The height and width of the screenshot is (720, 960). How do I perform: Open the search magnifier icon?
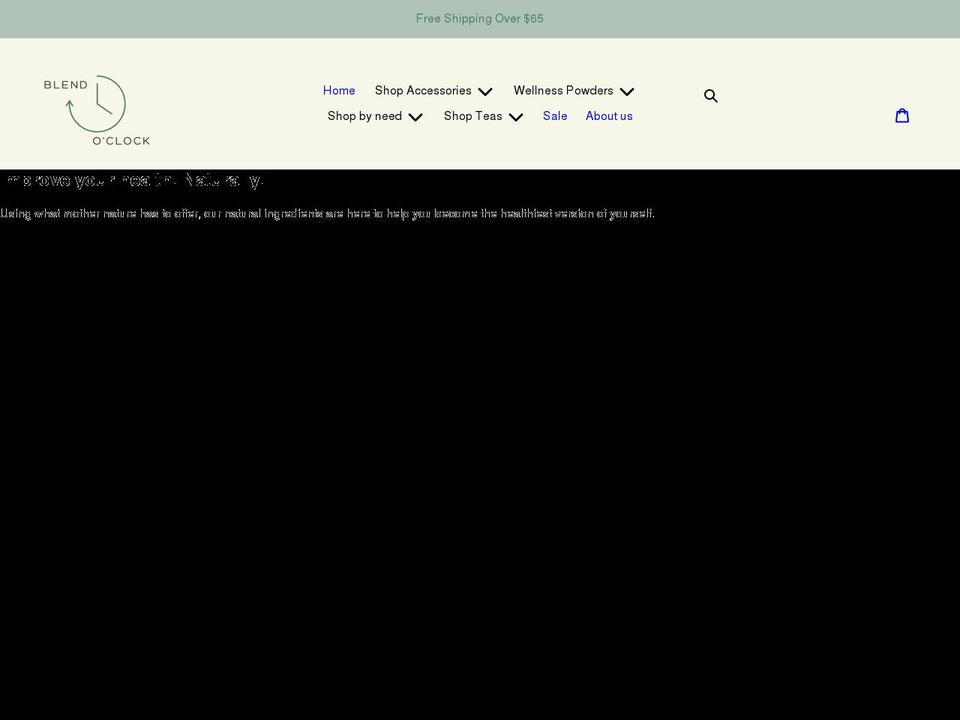coord(711,95)
